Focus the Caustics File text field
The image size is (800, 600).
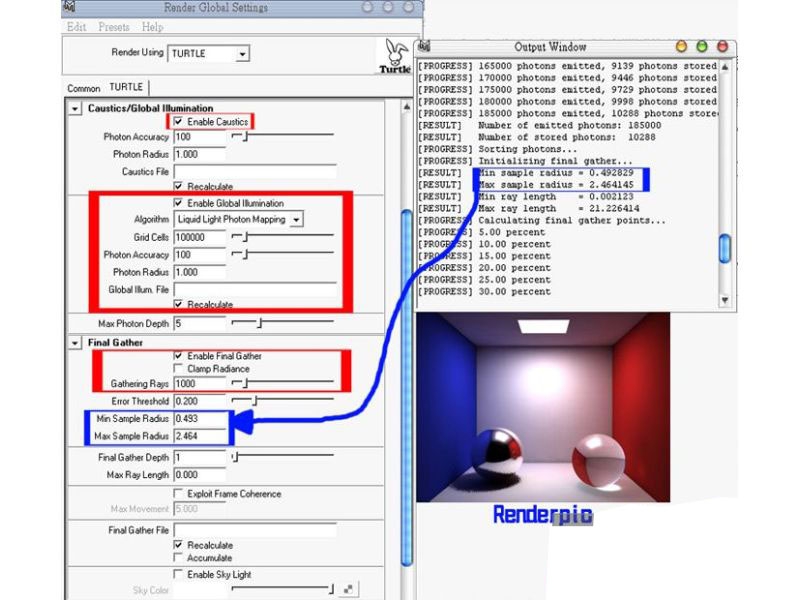tap(255, 171)
